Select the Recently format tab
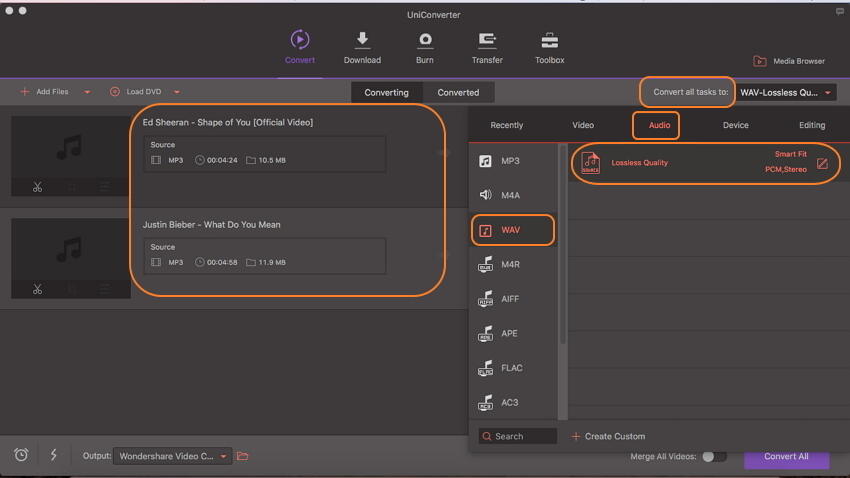This screenshot has height=478, width=850. [506, 125]
